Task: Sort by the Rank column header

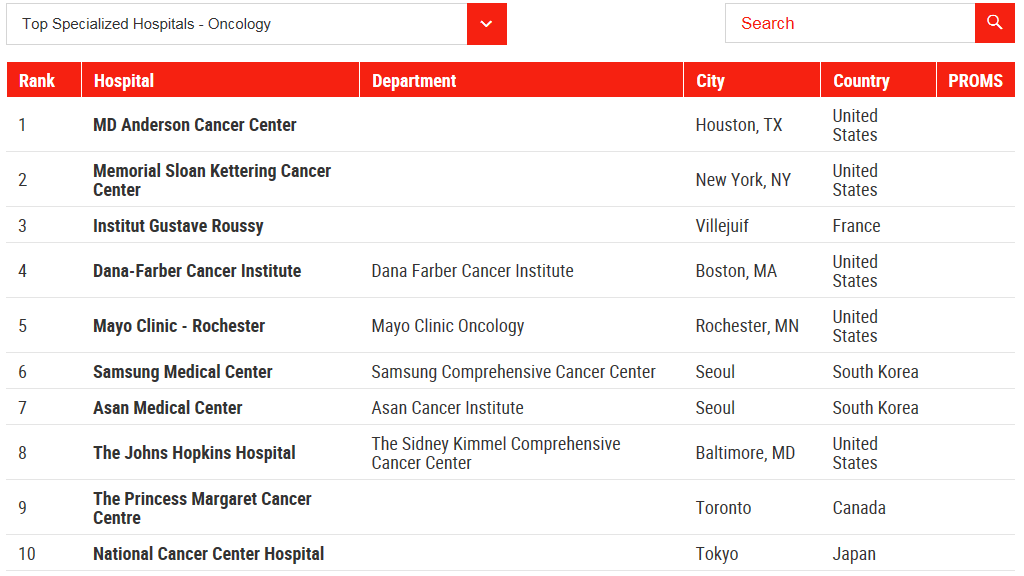Action: click(37, 81)
